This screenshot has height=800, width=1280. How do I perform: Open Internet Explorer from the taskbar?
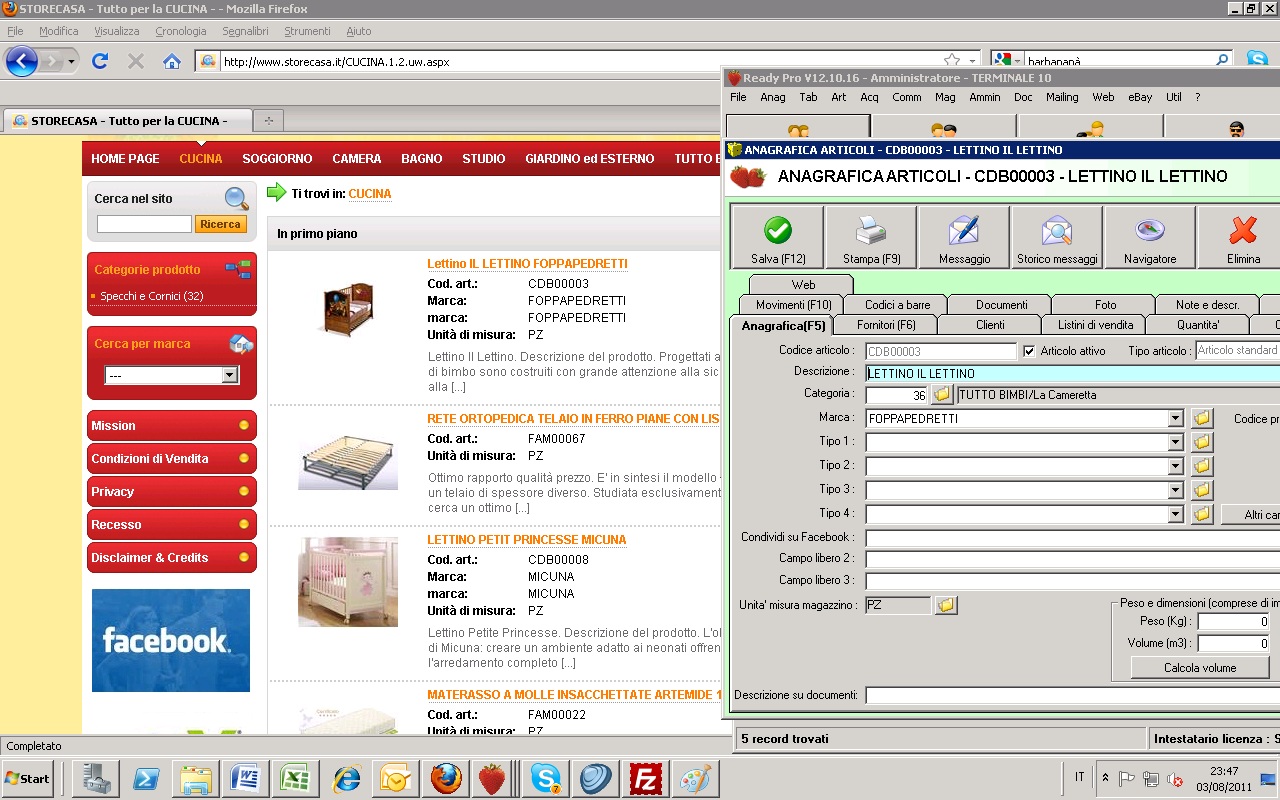pos(346,778)
